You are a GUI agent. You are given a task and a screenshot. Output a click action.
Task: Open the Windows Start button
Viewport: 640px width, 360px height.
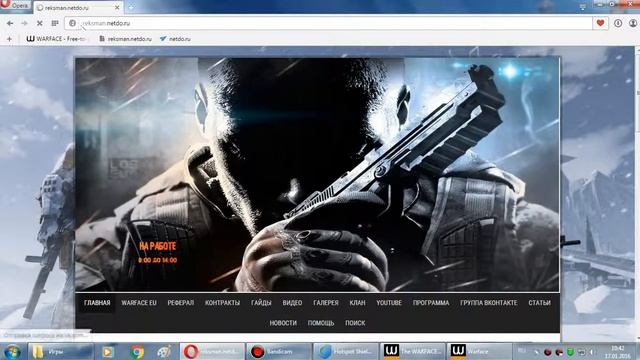(x=12, y=351)
